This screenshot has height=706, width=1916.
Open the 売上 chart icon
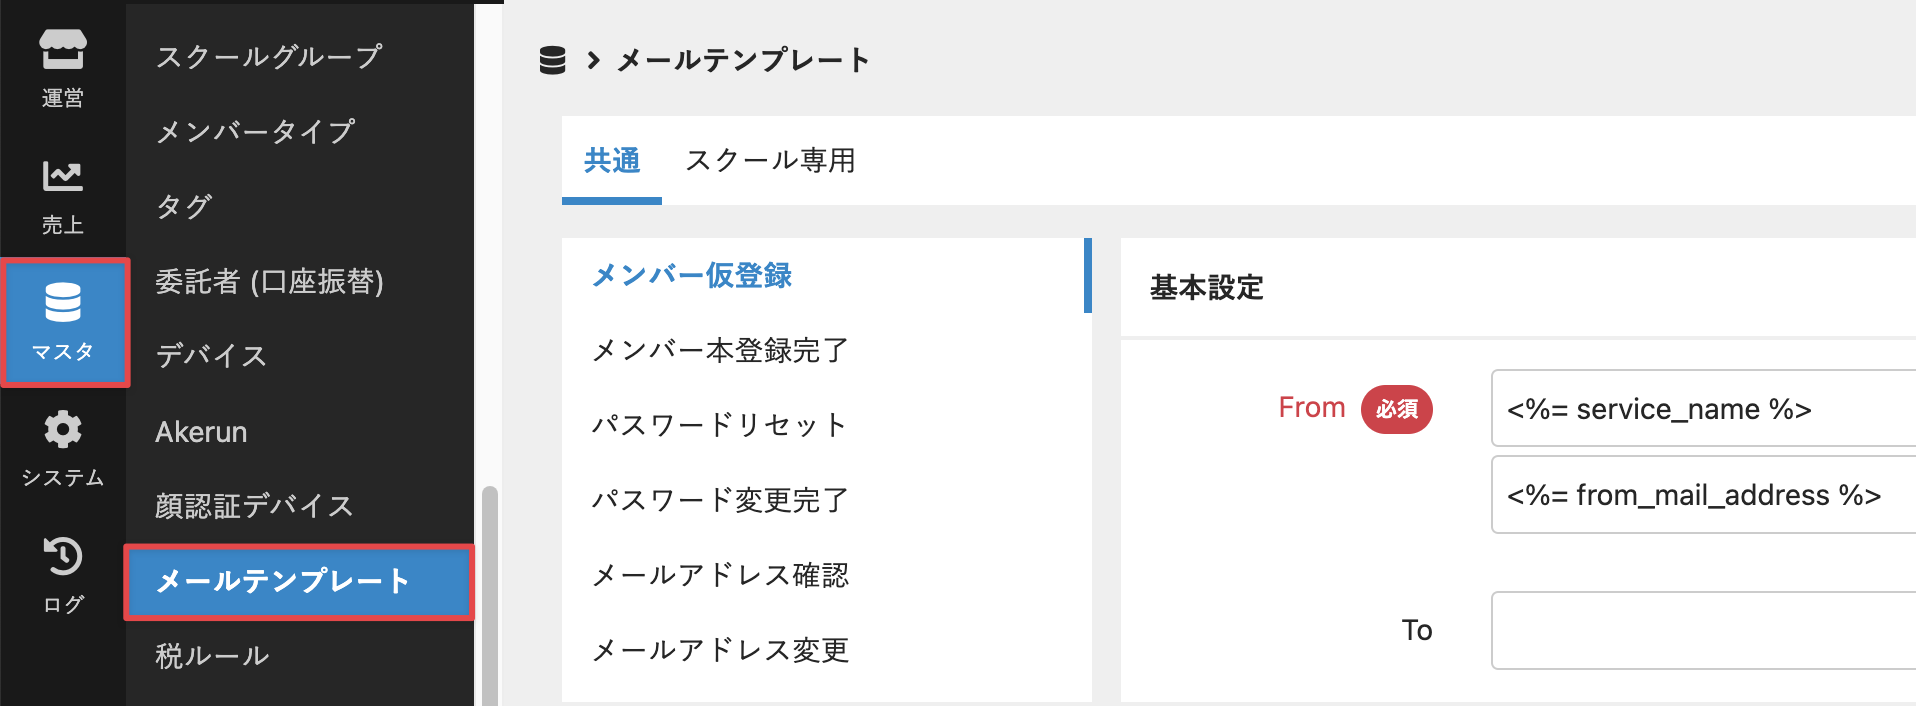pos(62,177)
